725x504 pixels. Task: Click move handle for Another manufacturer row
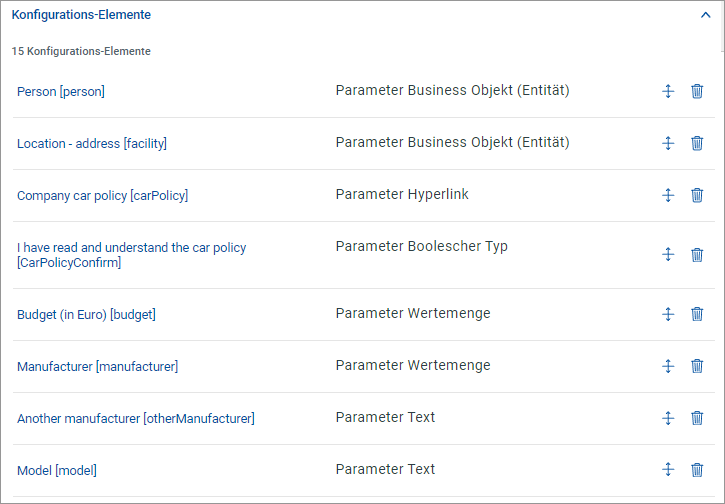(x=669, y=418)
